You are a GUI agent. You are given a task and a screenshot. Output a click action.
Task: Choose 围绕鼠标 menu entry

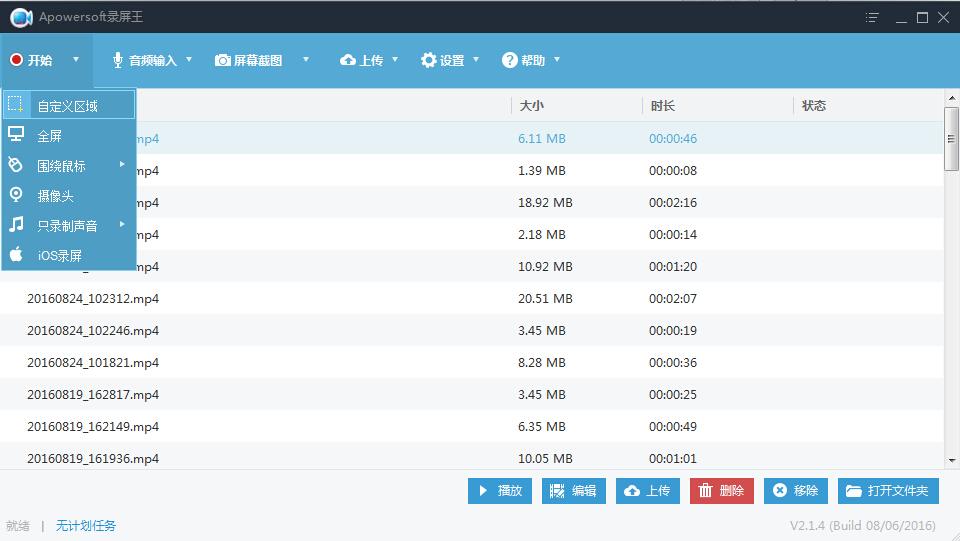[69, 165]
